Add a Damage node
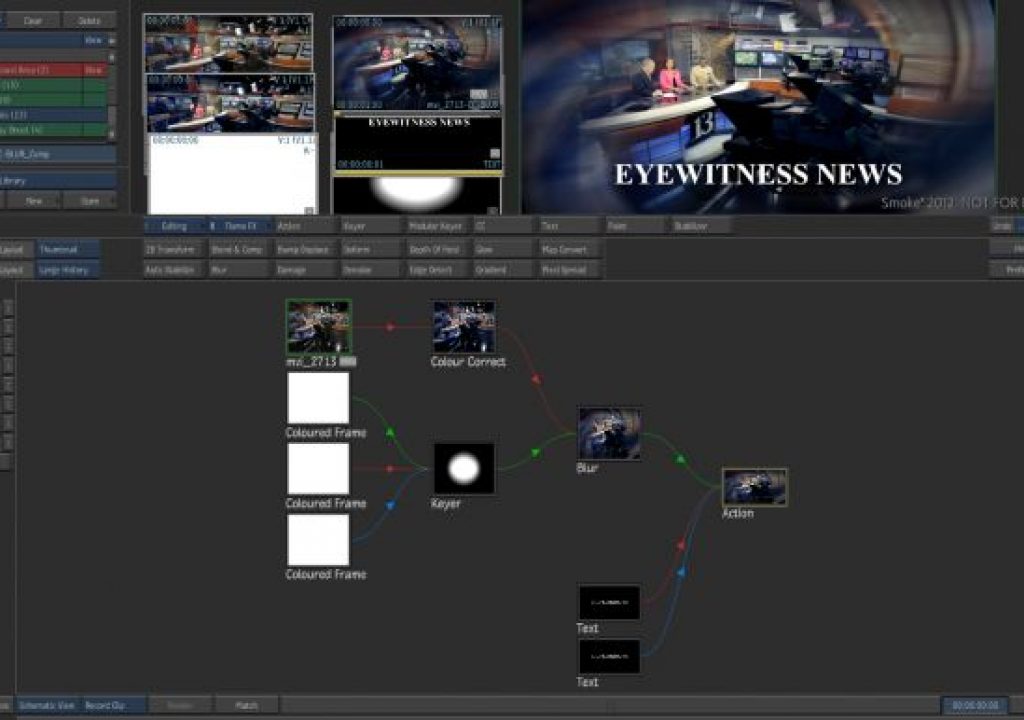Screen dimensions: 1024x720 (306, 270)
